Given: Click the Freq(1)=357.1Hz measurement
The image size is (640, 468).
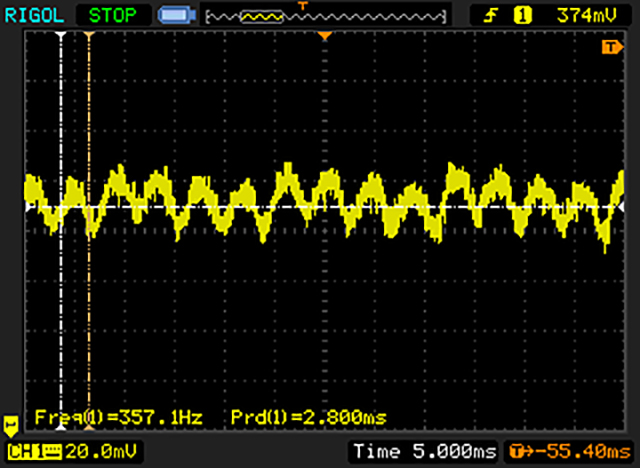Looking at the screenshot, I should click(118, 416).
